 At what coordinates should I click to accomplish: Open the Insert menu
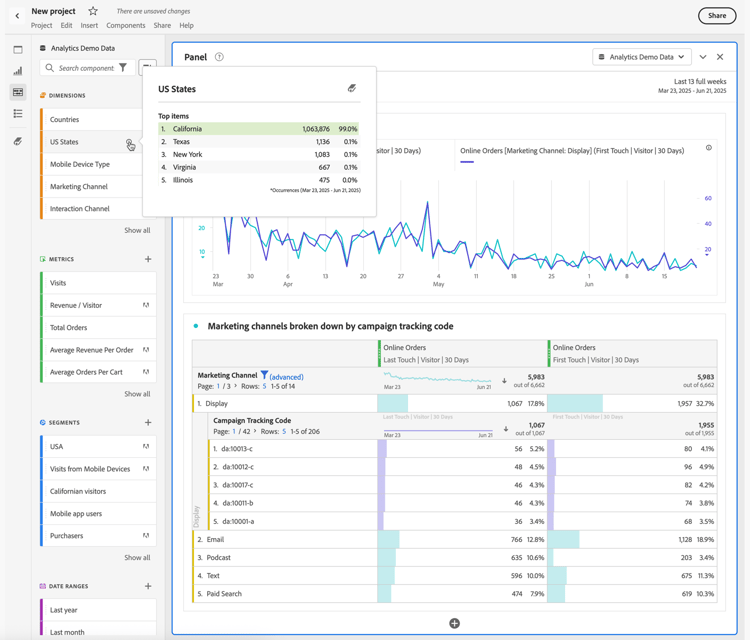[89, 26]
